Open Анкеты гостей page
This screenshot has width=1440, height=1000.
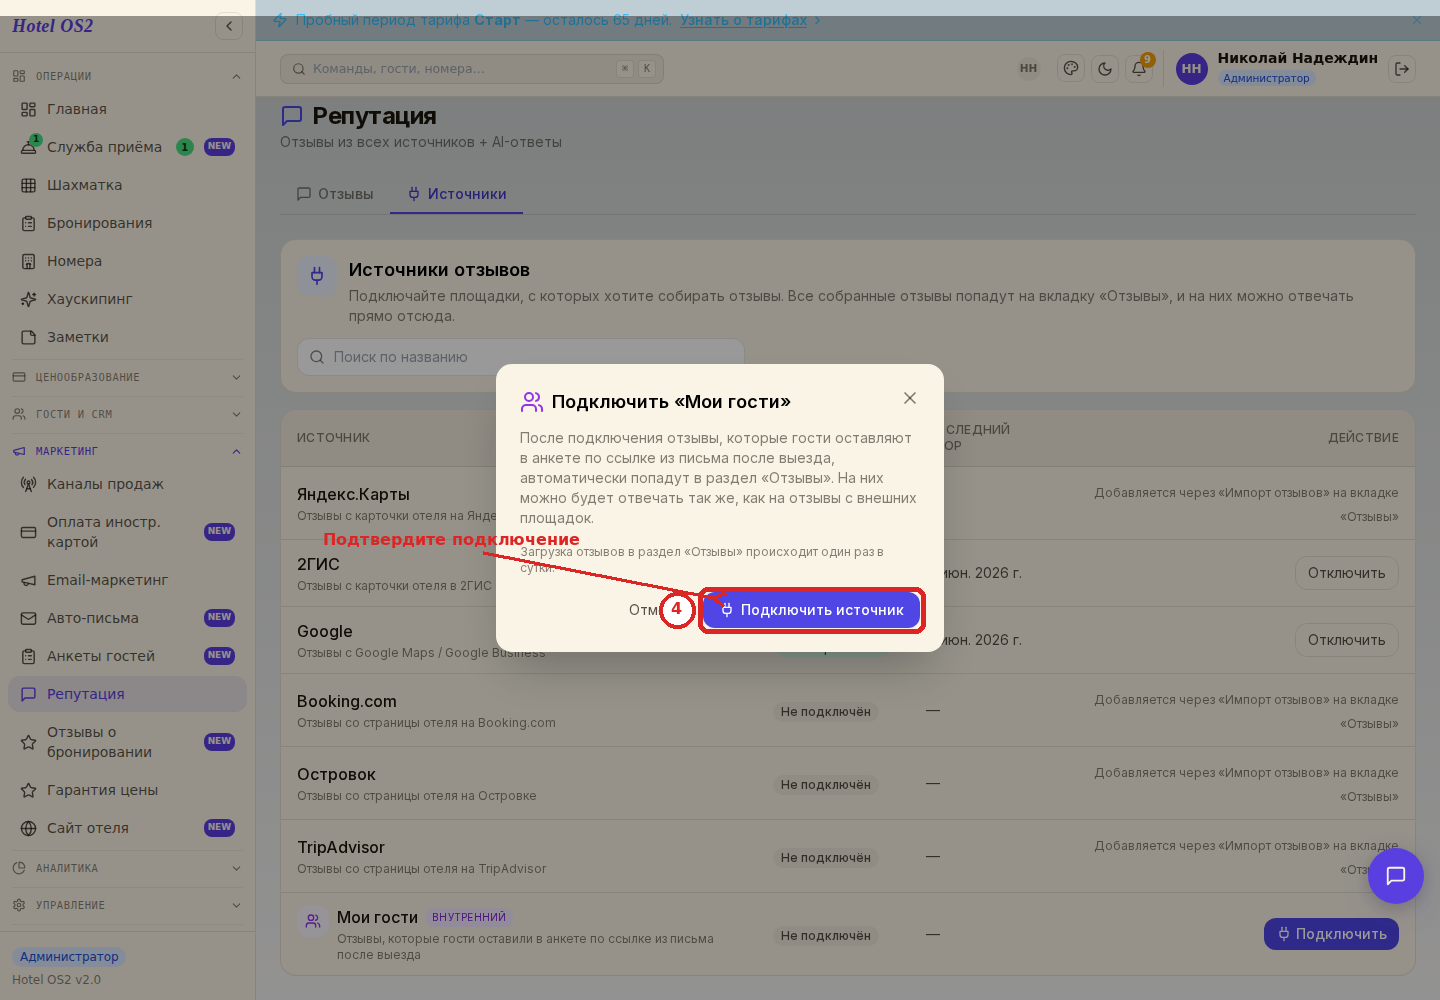[127, 656]
